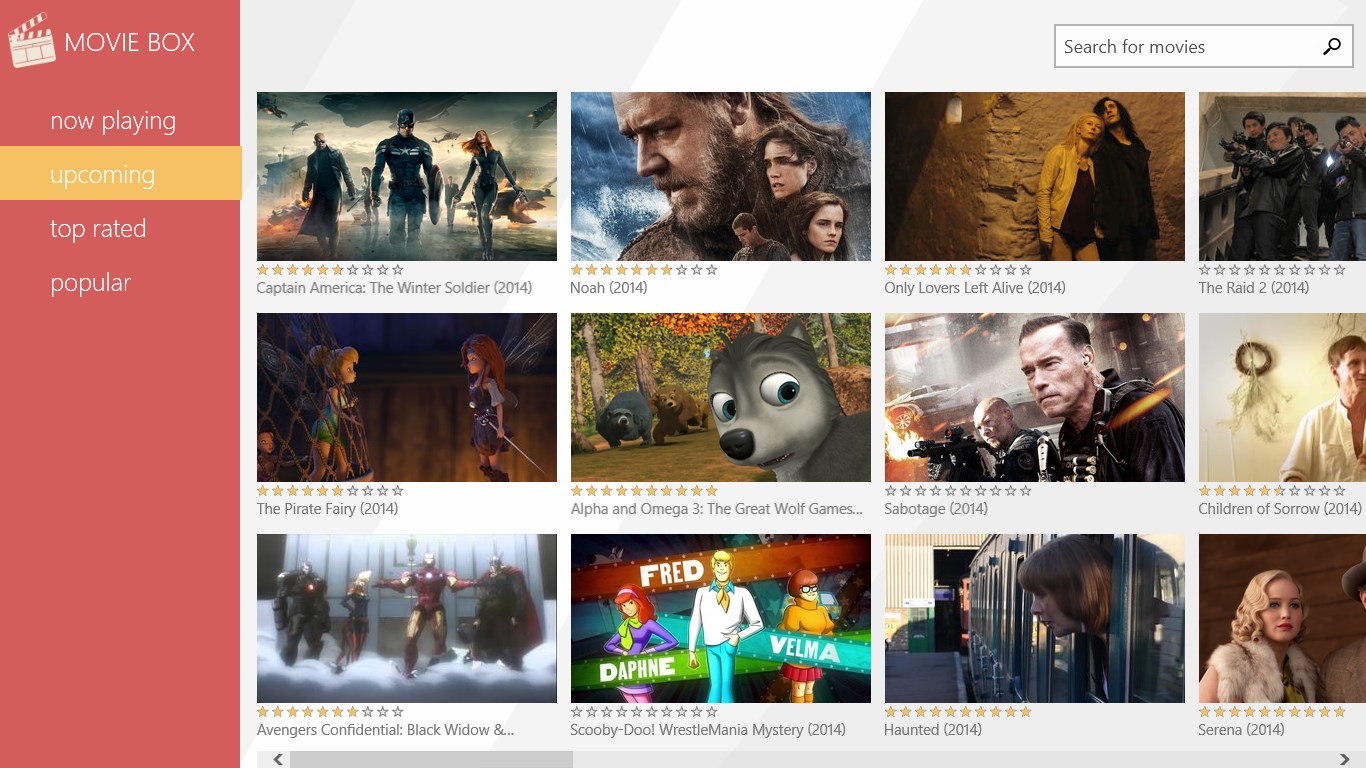Open The Pirate Fairy thumbnail

pyautogui.click(x=407, y=397)
